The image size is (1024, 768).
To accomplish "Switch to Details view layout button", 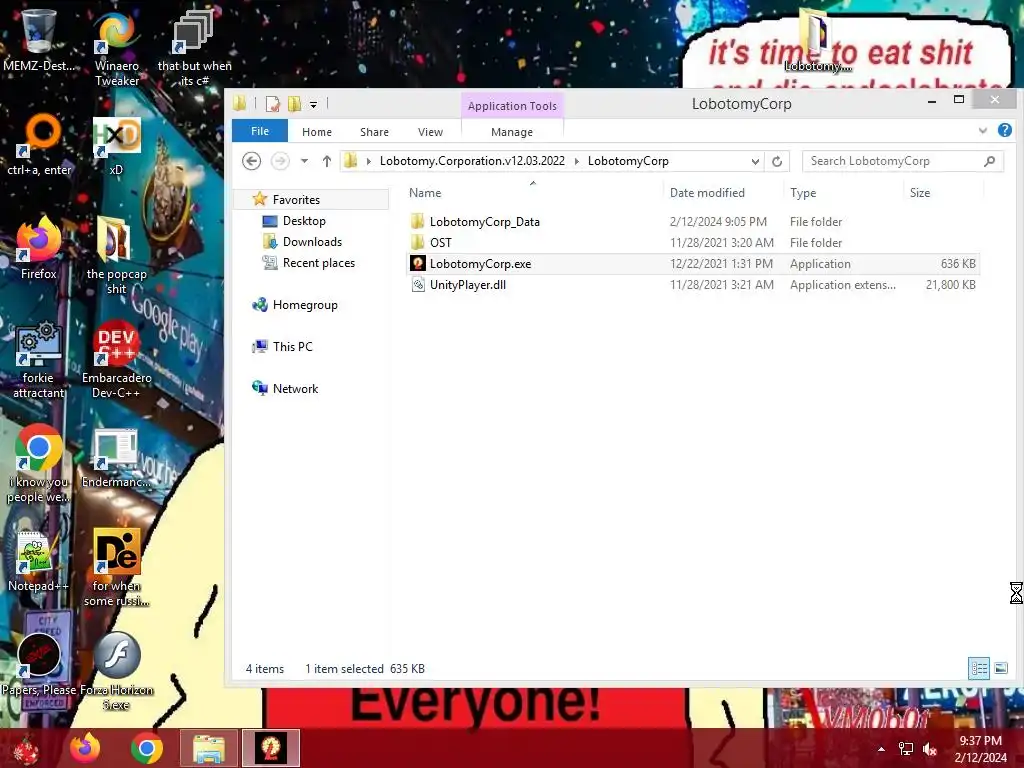I will click(x=979, y=668).
